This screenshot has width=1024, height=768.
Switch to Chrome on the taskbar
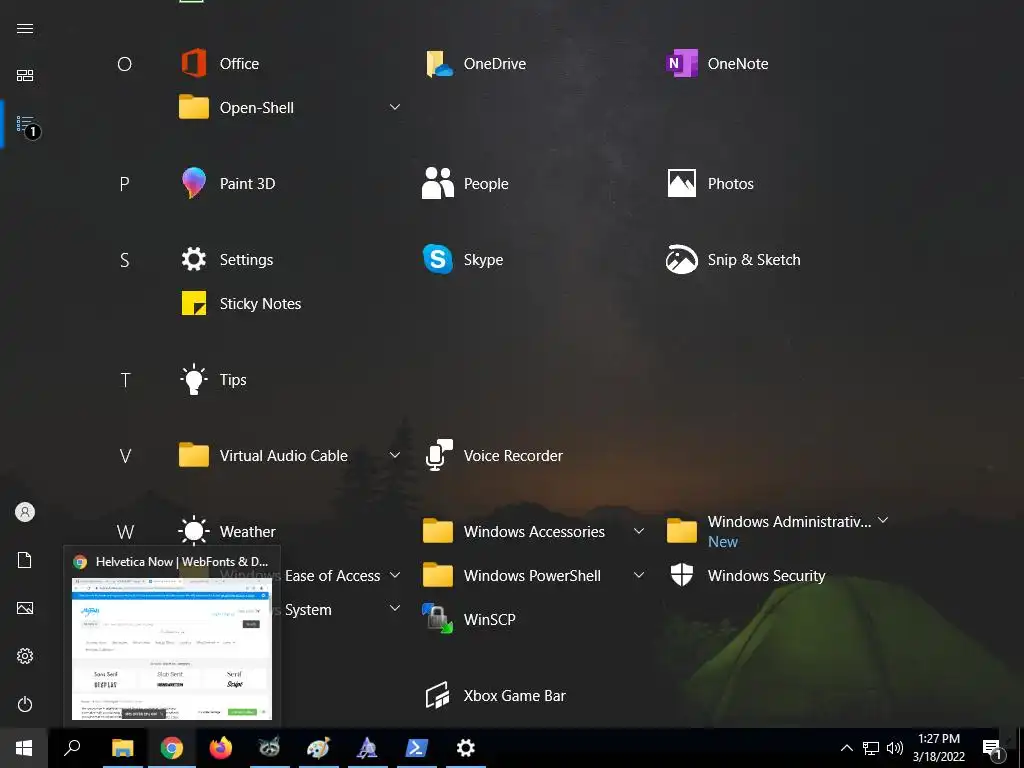pyautogui.click(x=172, y=748)
